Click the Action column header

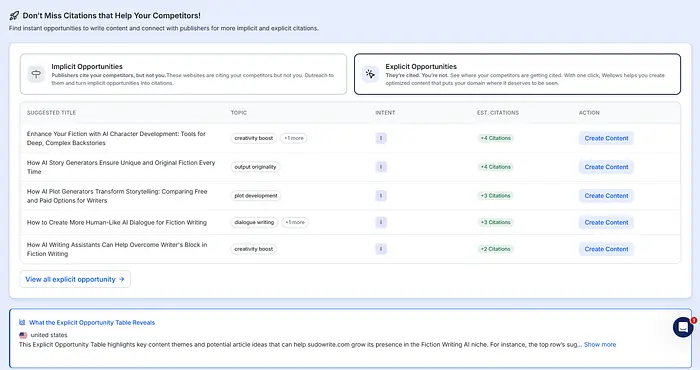pyautogui.click(x=589, y=113)
